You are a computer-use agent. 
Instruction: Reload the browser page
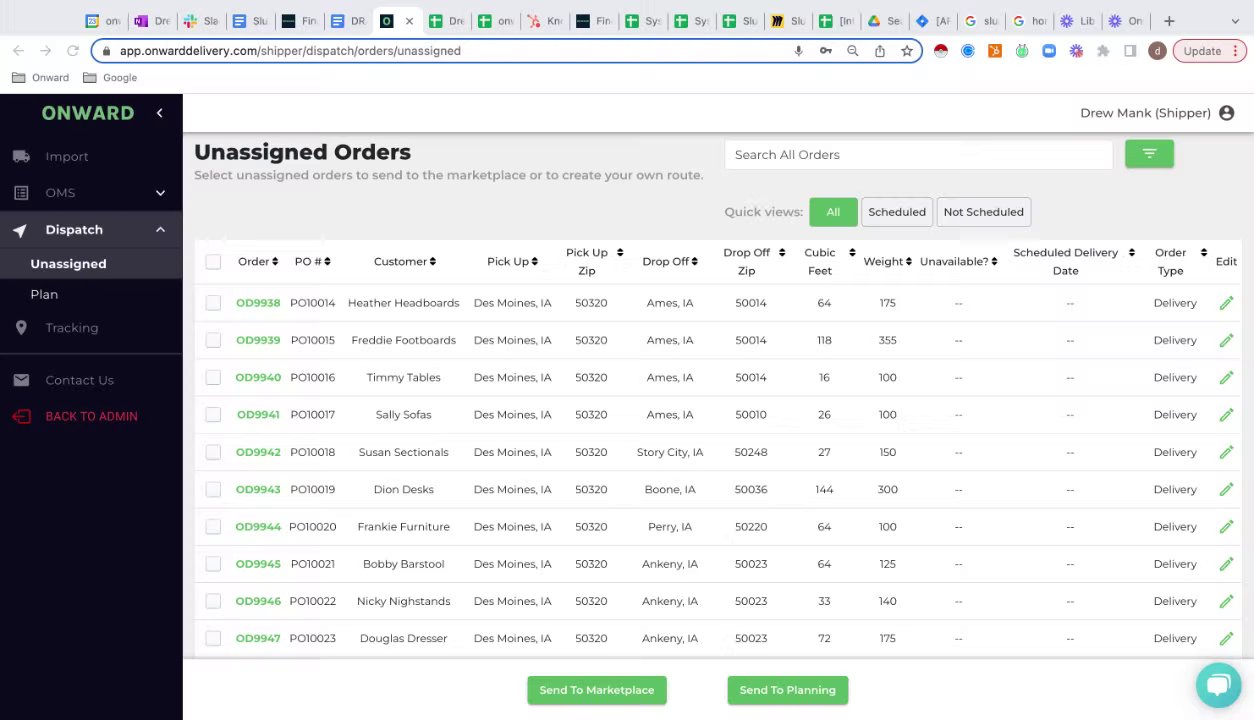click(72, 51)
